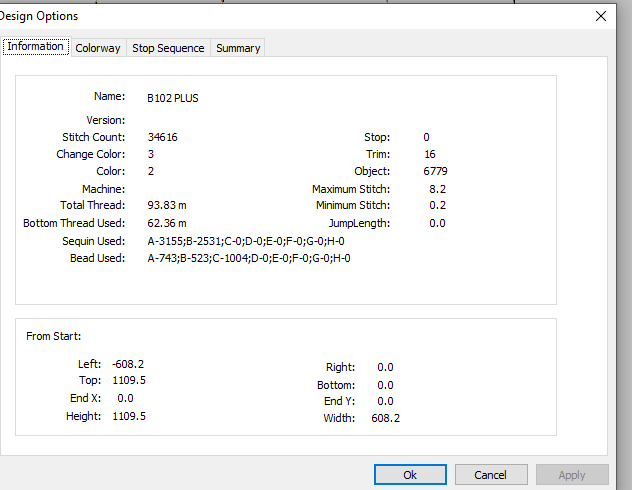Click the Bottom Thread Used value 62.36 m
Viewport: 632px width, 490px height.
click(167, 223)
